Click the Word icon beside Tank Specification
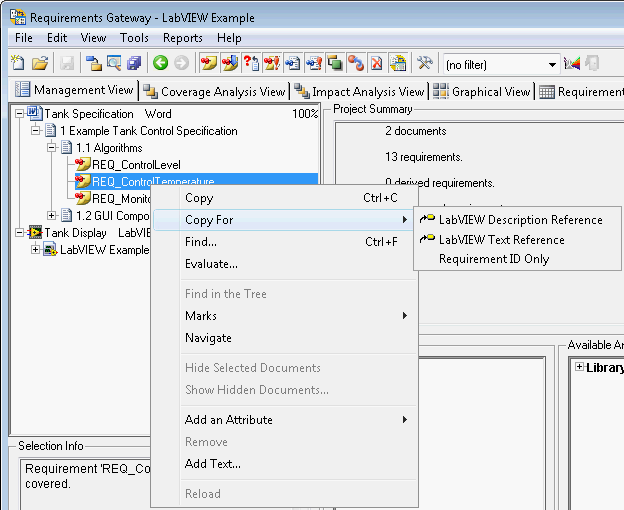Viewport: 624px width, 510px height. 35,114
